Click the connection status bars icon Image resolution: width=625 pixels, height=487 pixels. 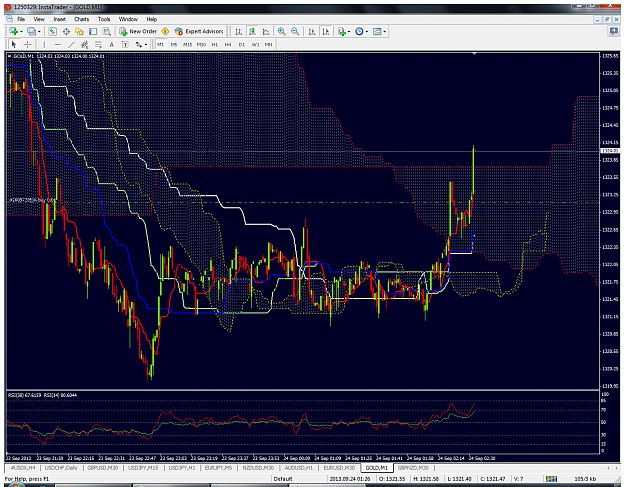pos(551,479)
